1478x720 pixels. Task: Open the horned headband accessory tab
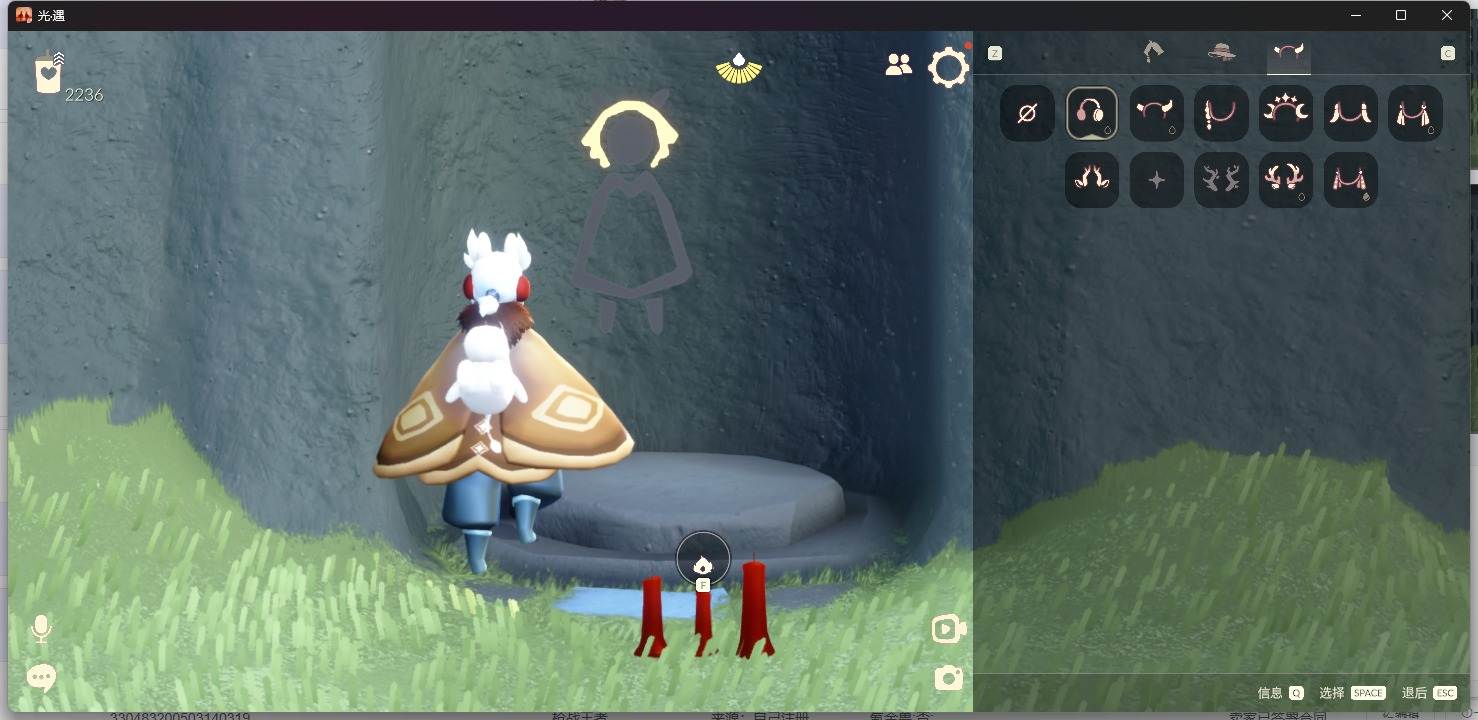pos(1288,52)
